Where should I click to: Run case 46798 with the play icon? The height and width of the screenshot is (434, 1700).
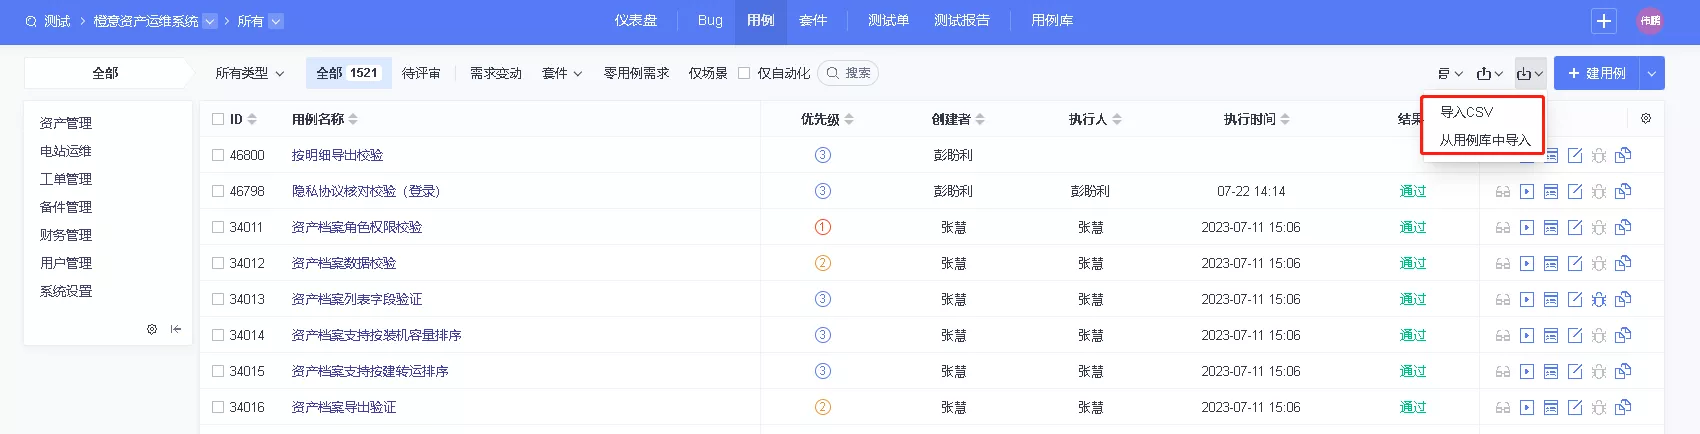coord(1527,191)
